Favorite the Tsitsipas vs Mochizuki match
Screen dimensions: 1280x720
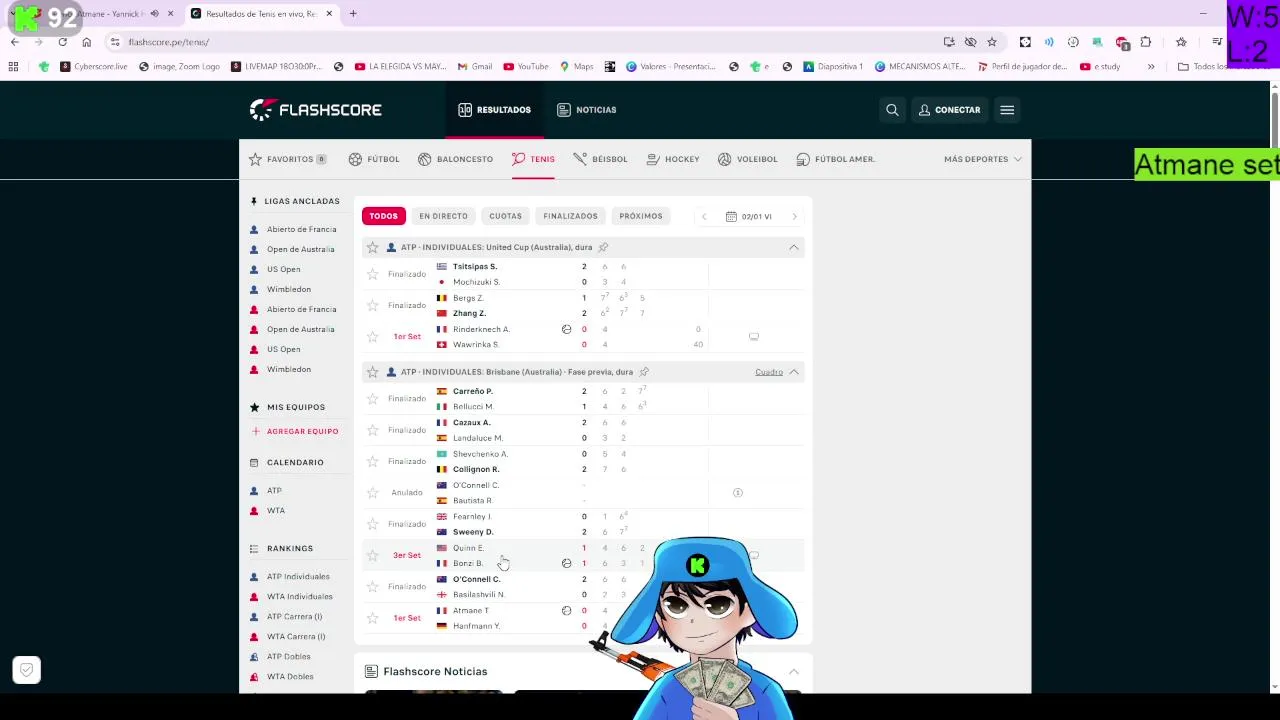(x=373, y=274)
